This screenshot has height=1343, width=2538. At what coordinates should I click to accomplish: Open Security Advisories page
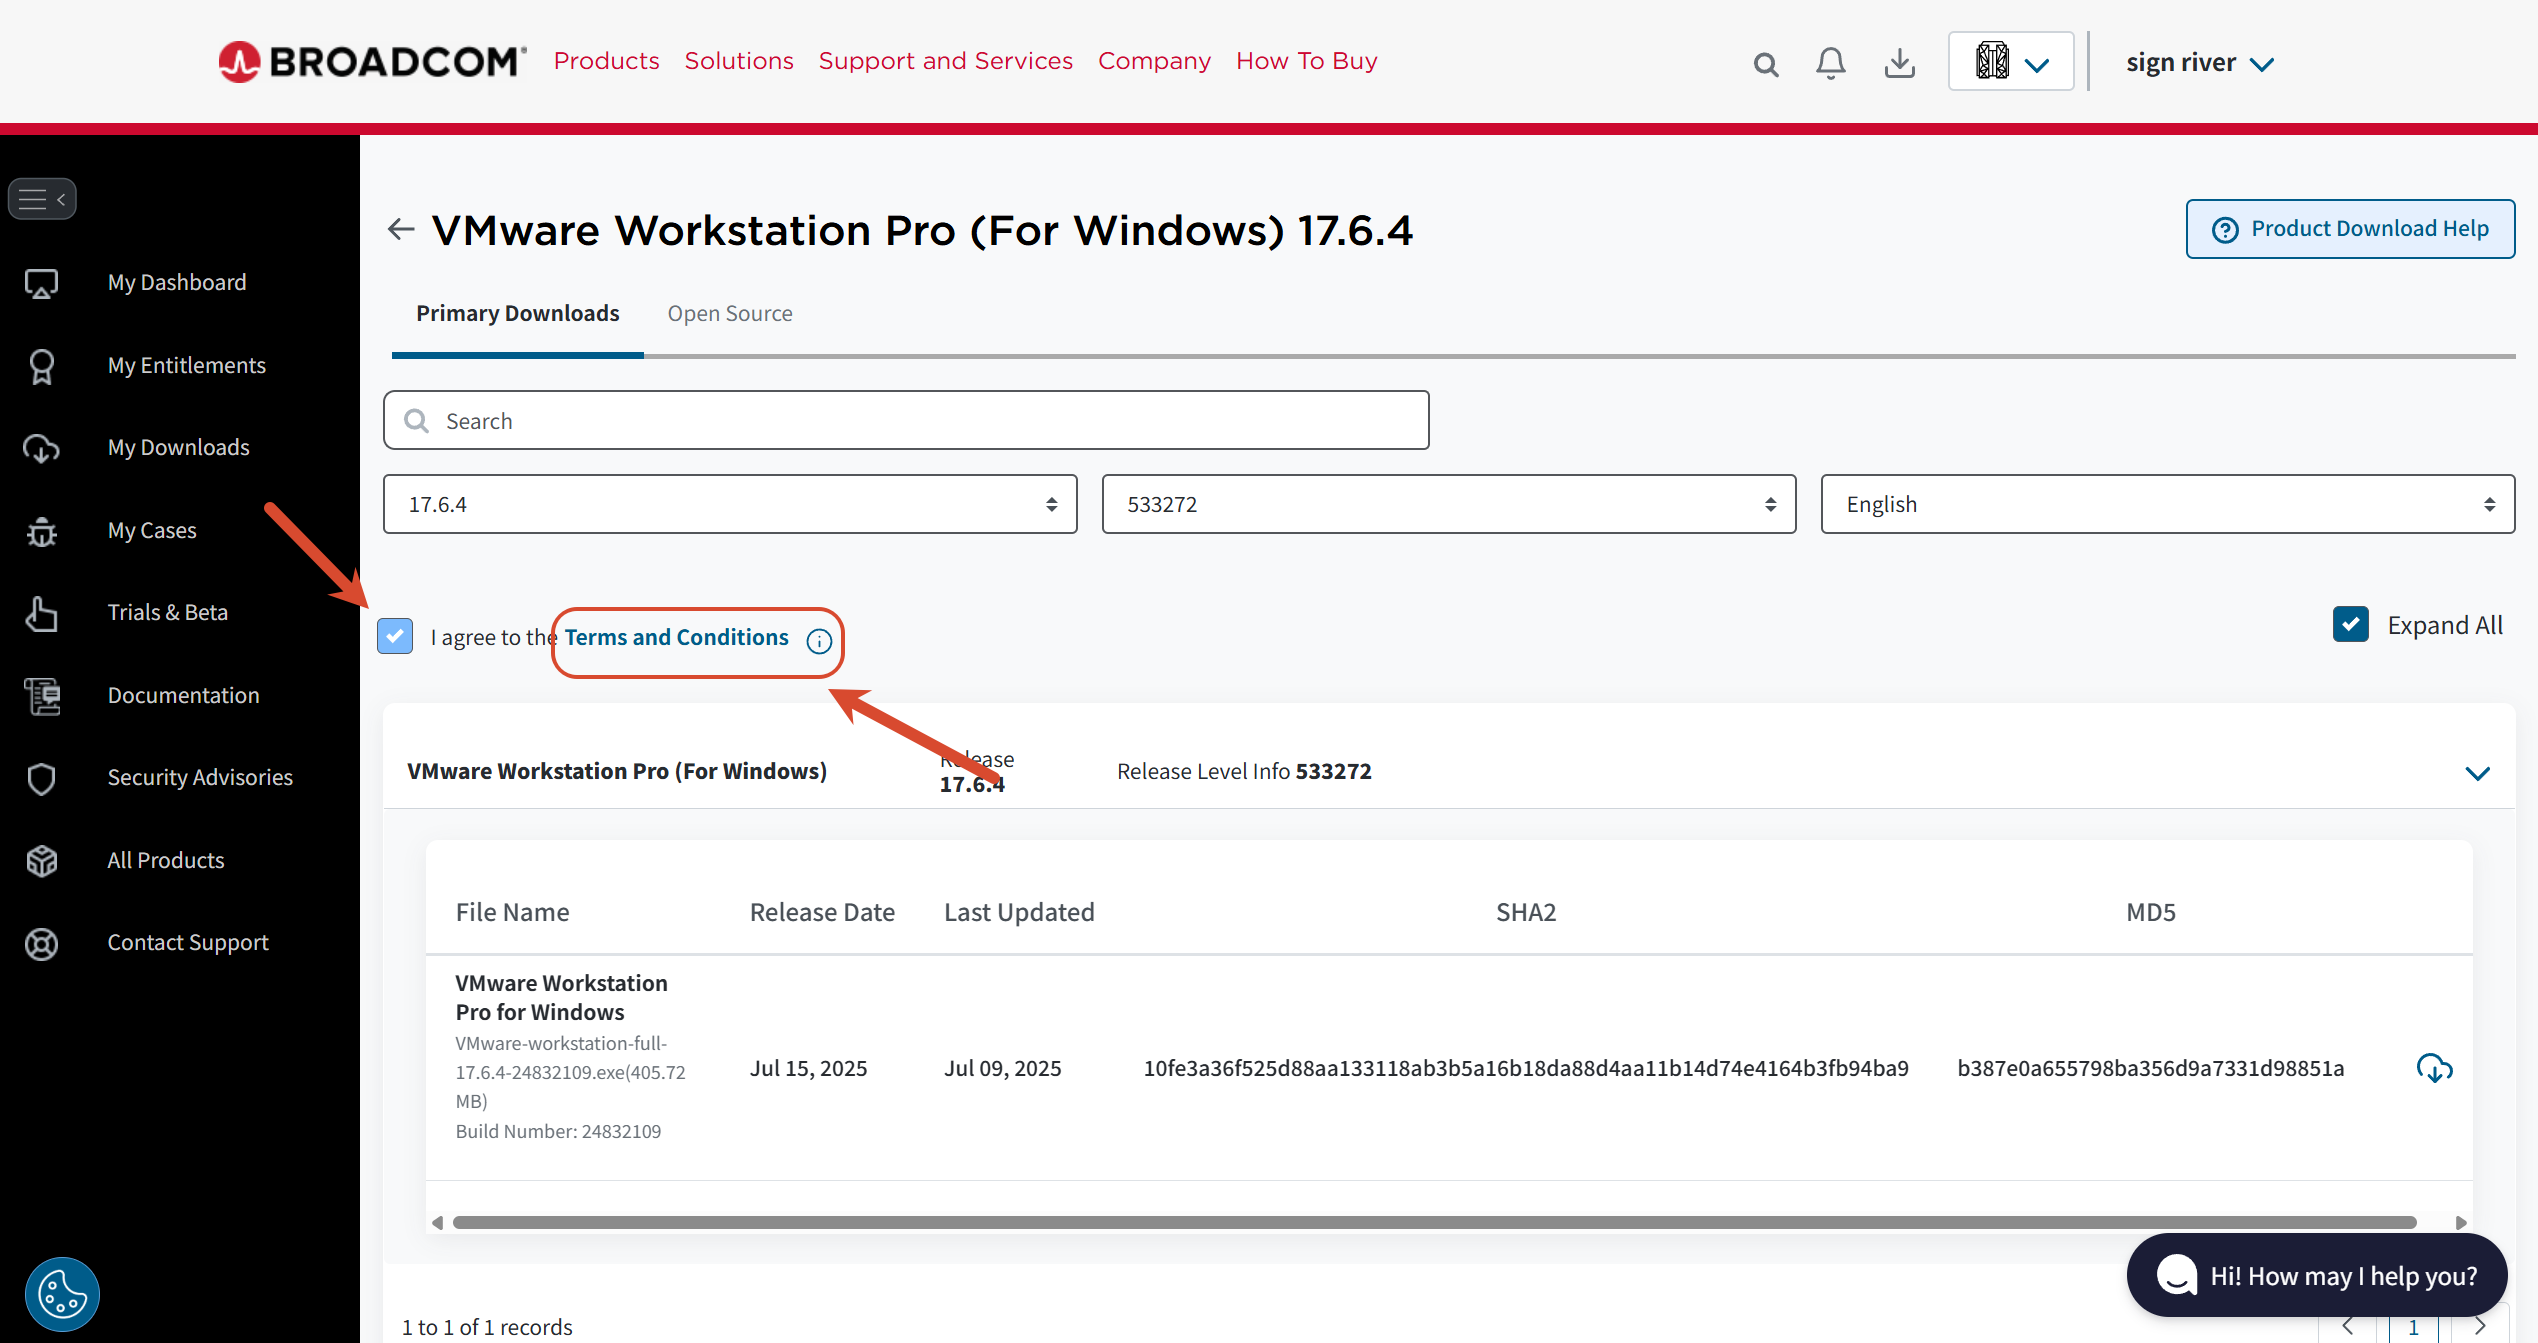[200, 778]
